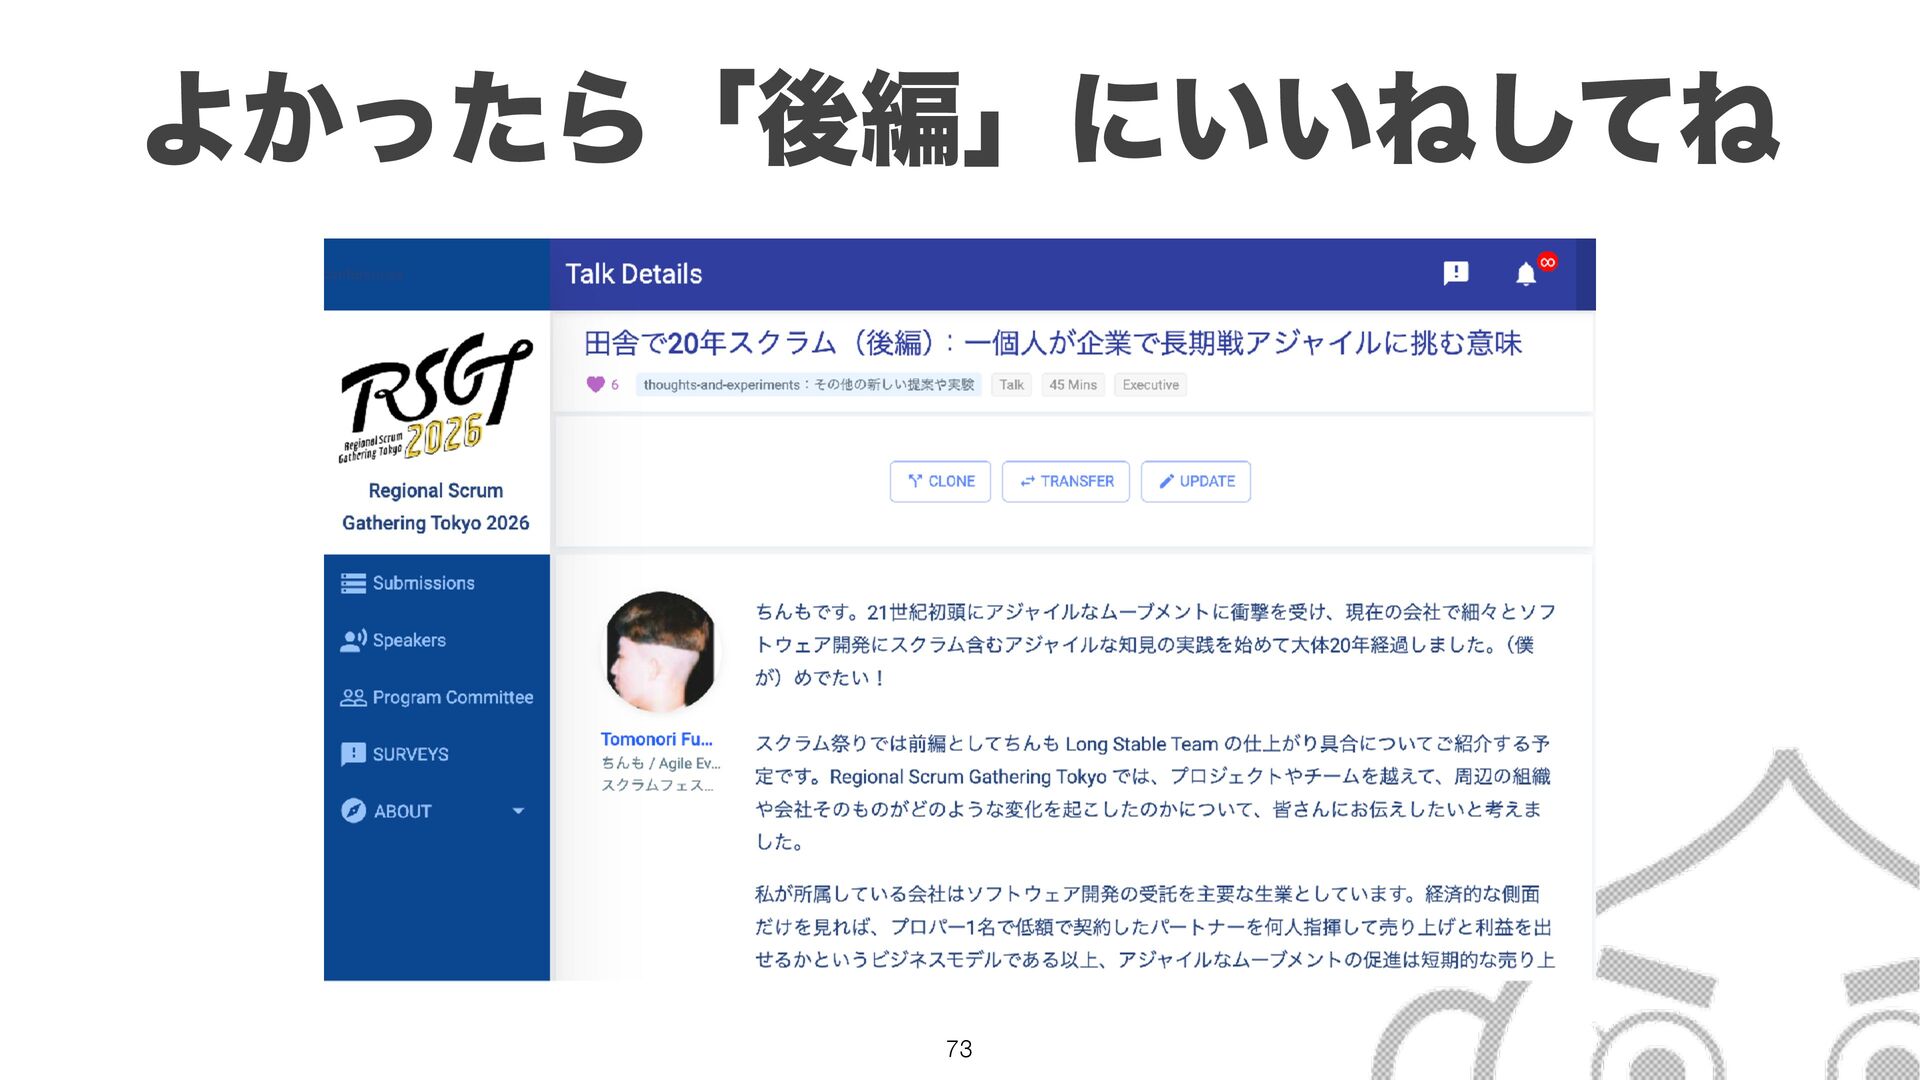Click the RSGT 2026 conference logo
This screenshot has width=1920, height=1080.
(x=435, y=398)
